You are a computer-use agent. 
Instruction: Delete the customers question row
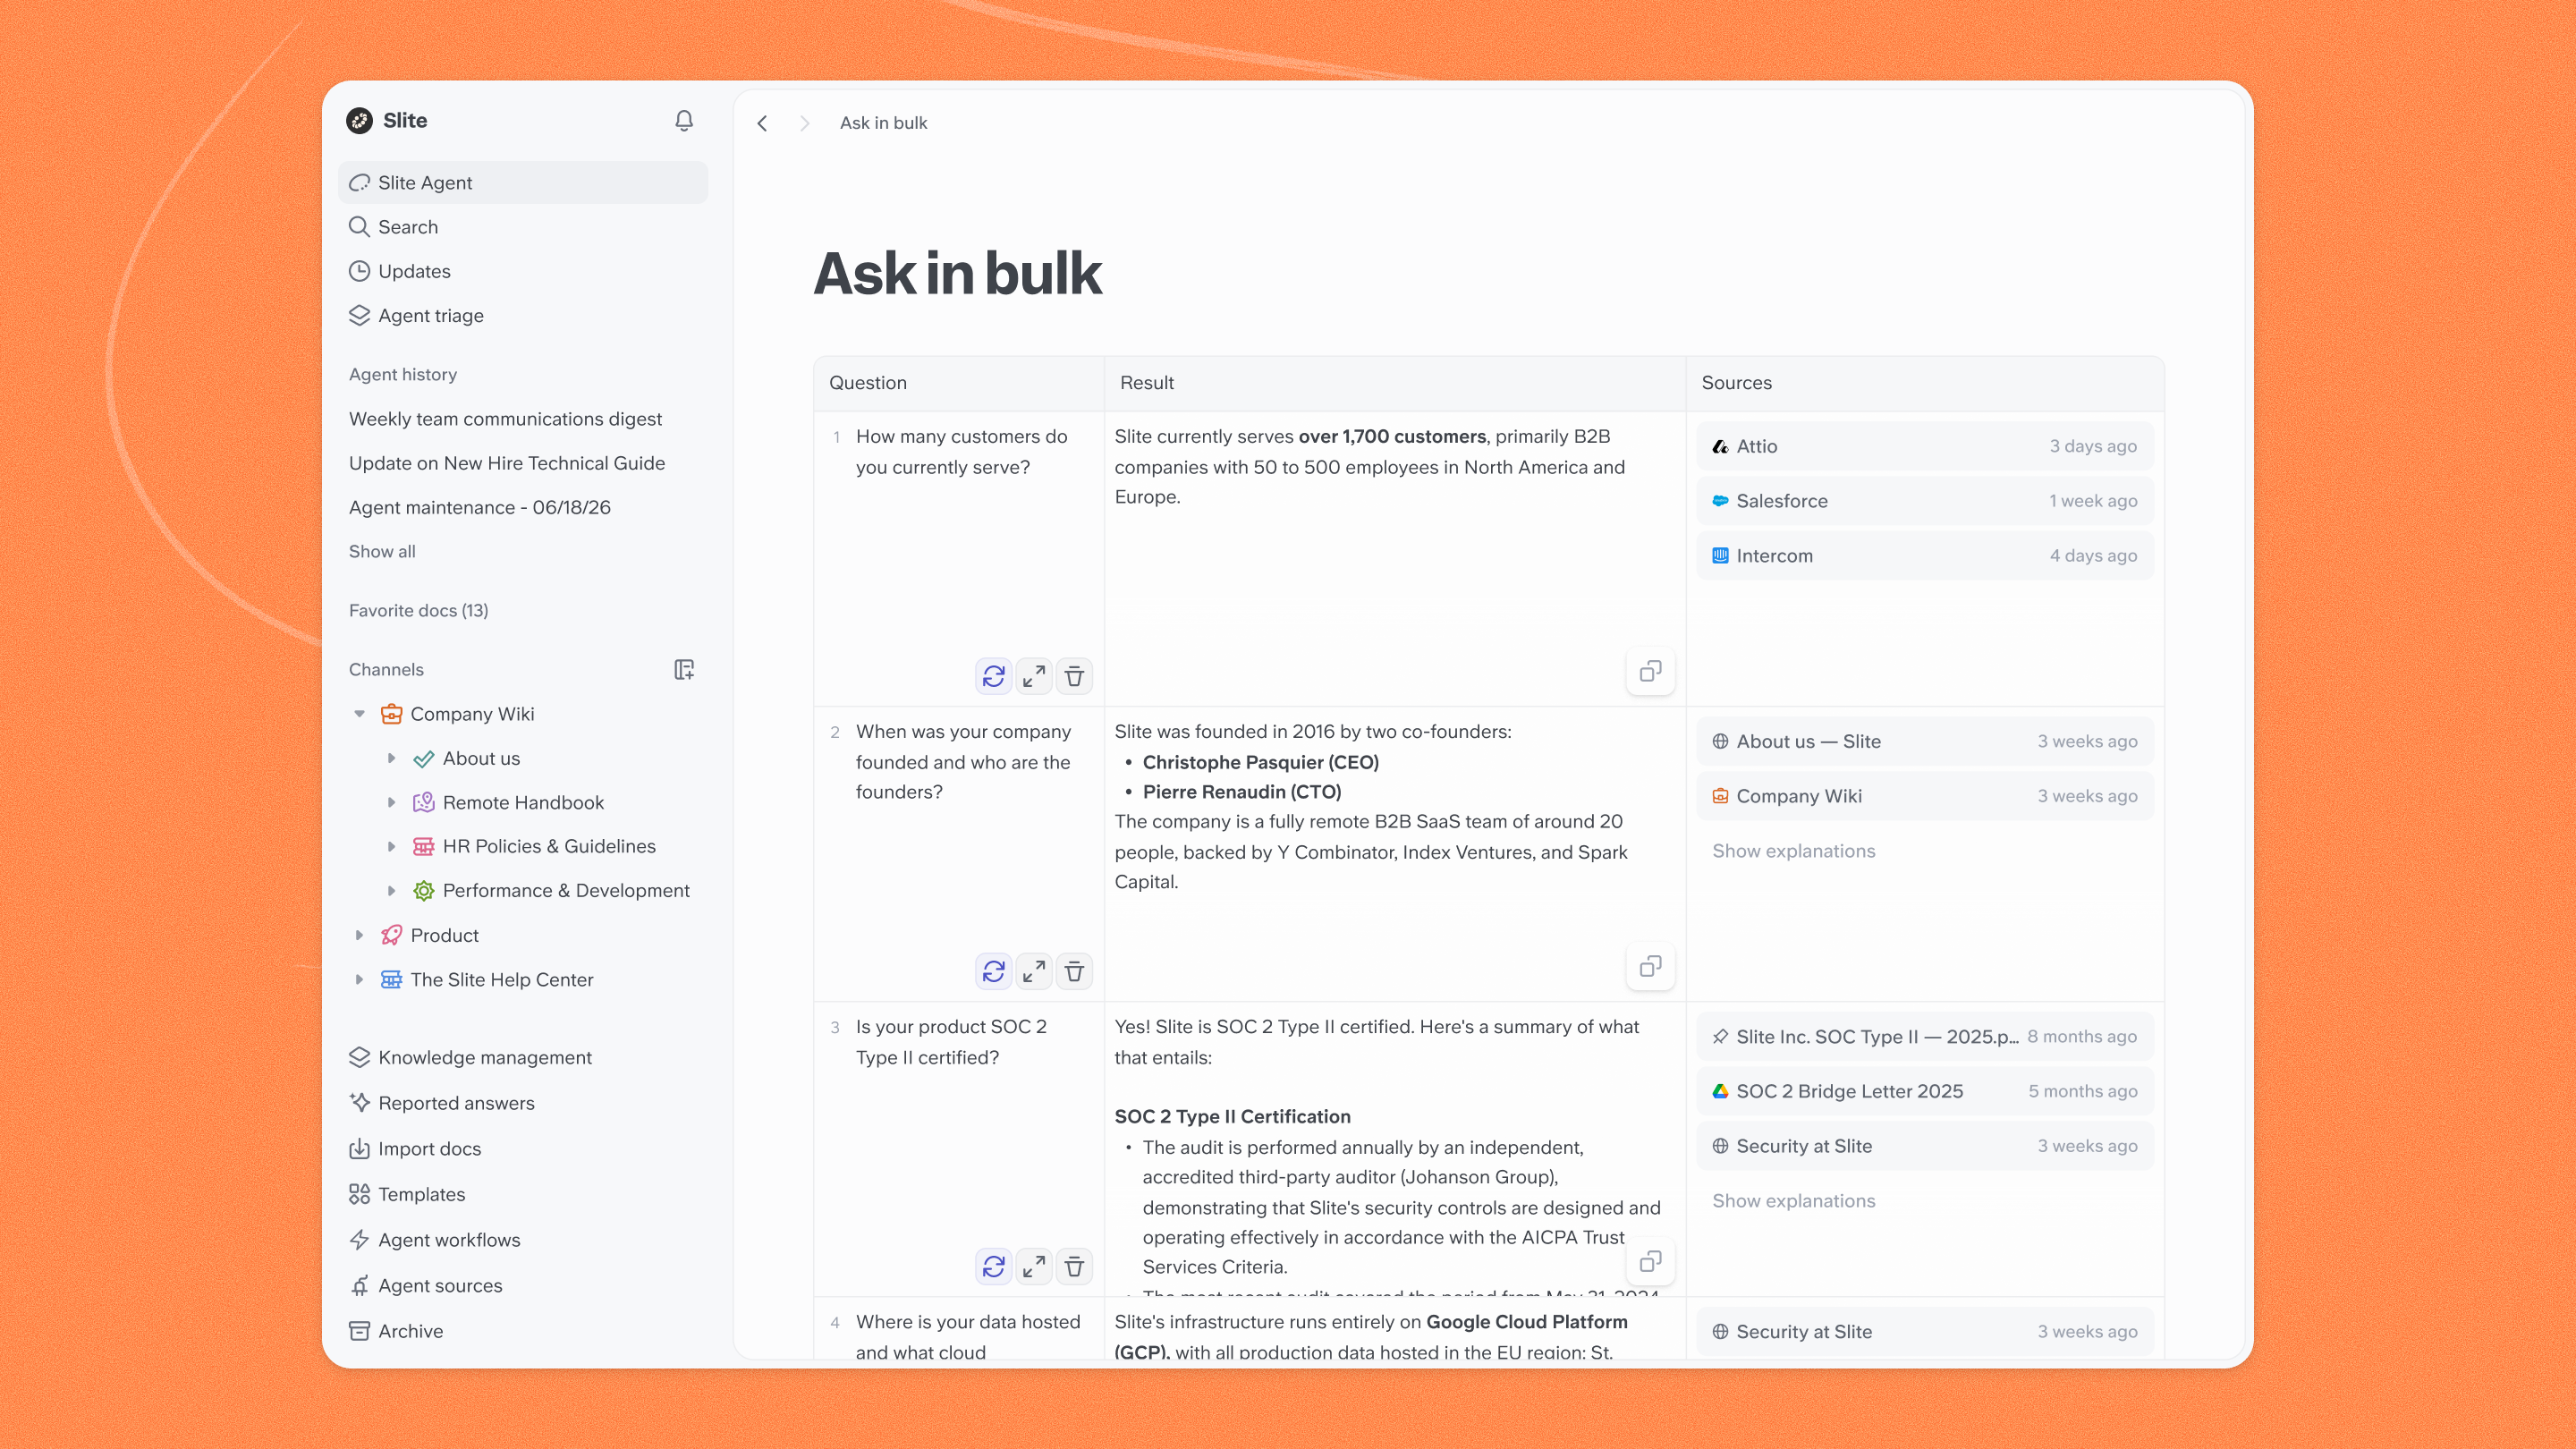click(1074, 676)
